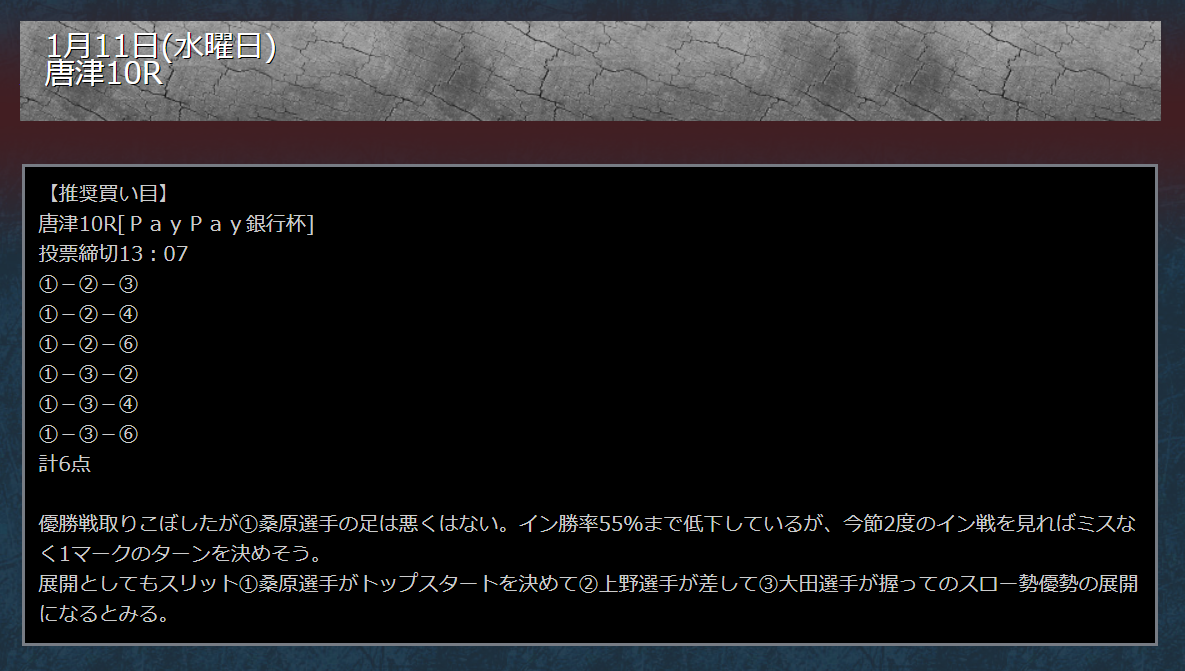Click the voting deadline 投票締切13:07 line
This screenshot has width=1185, height=671.
[113, 254]
